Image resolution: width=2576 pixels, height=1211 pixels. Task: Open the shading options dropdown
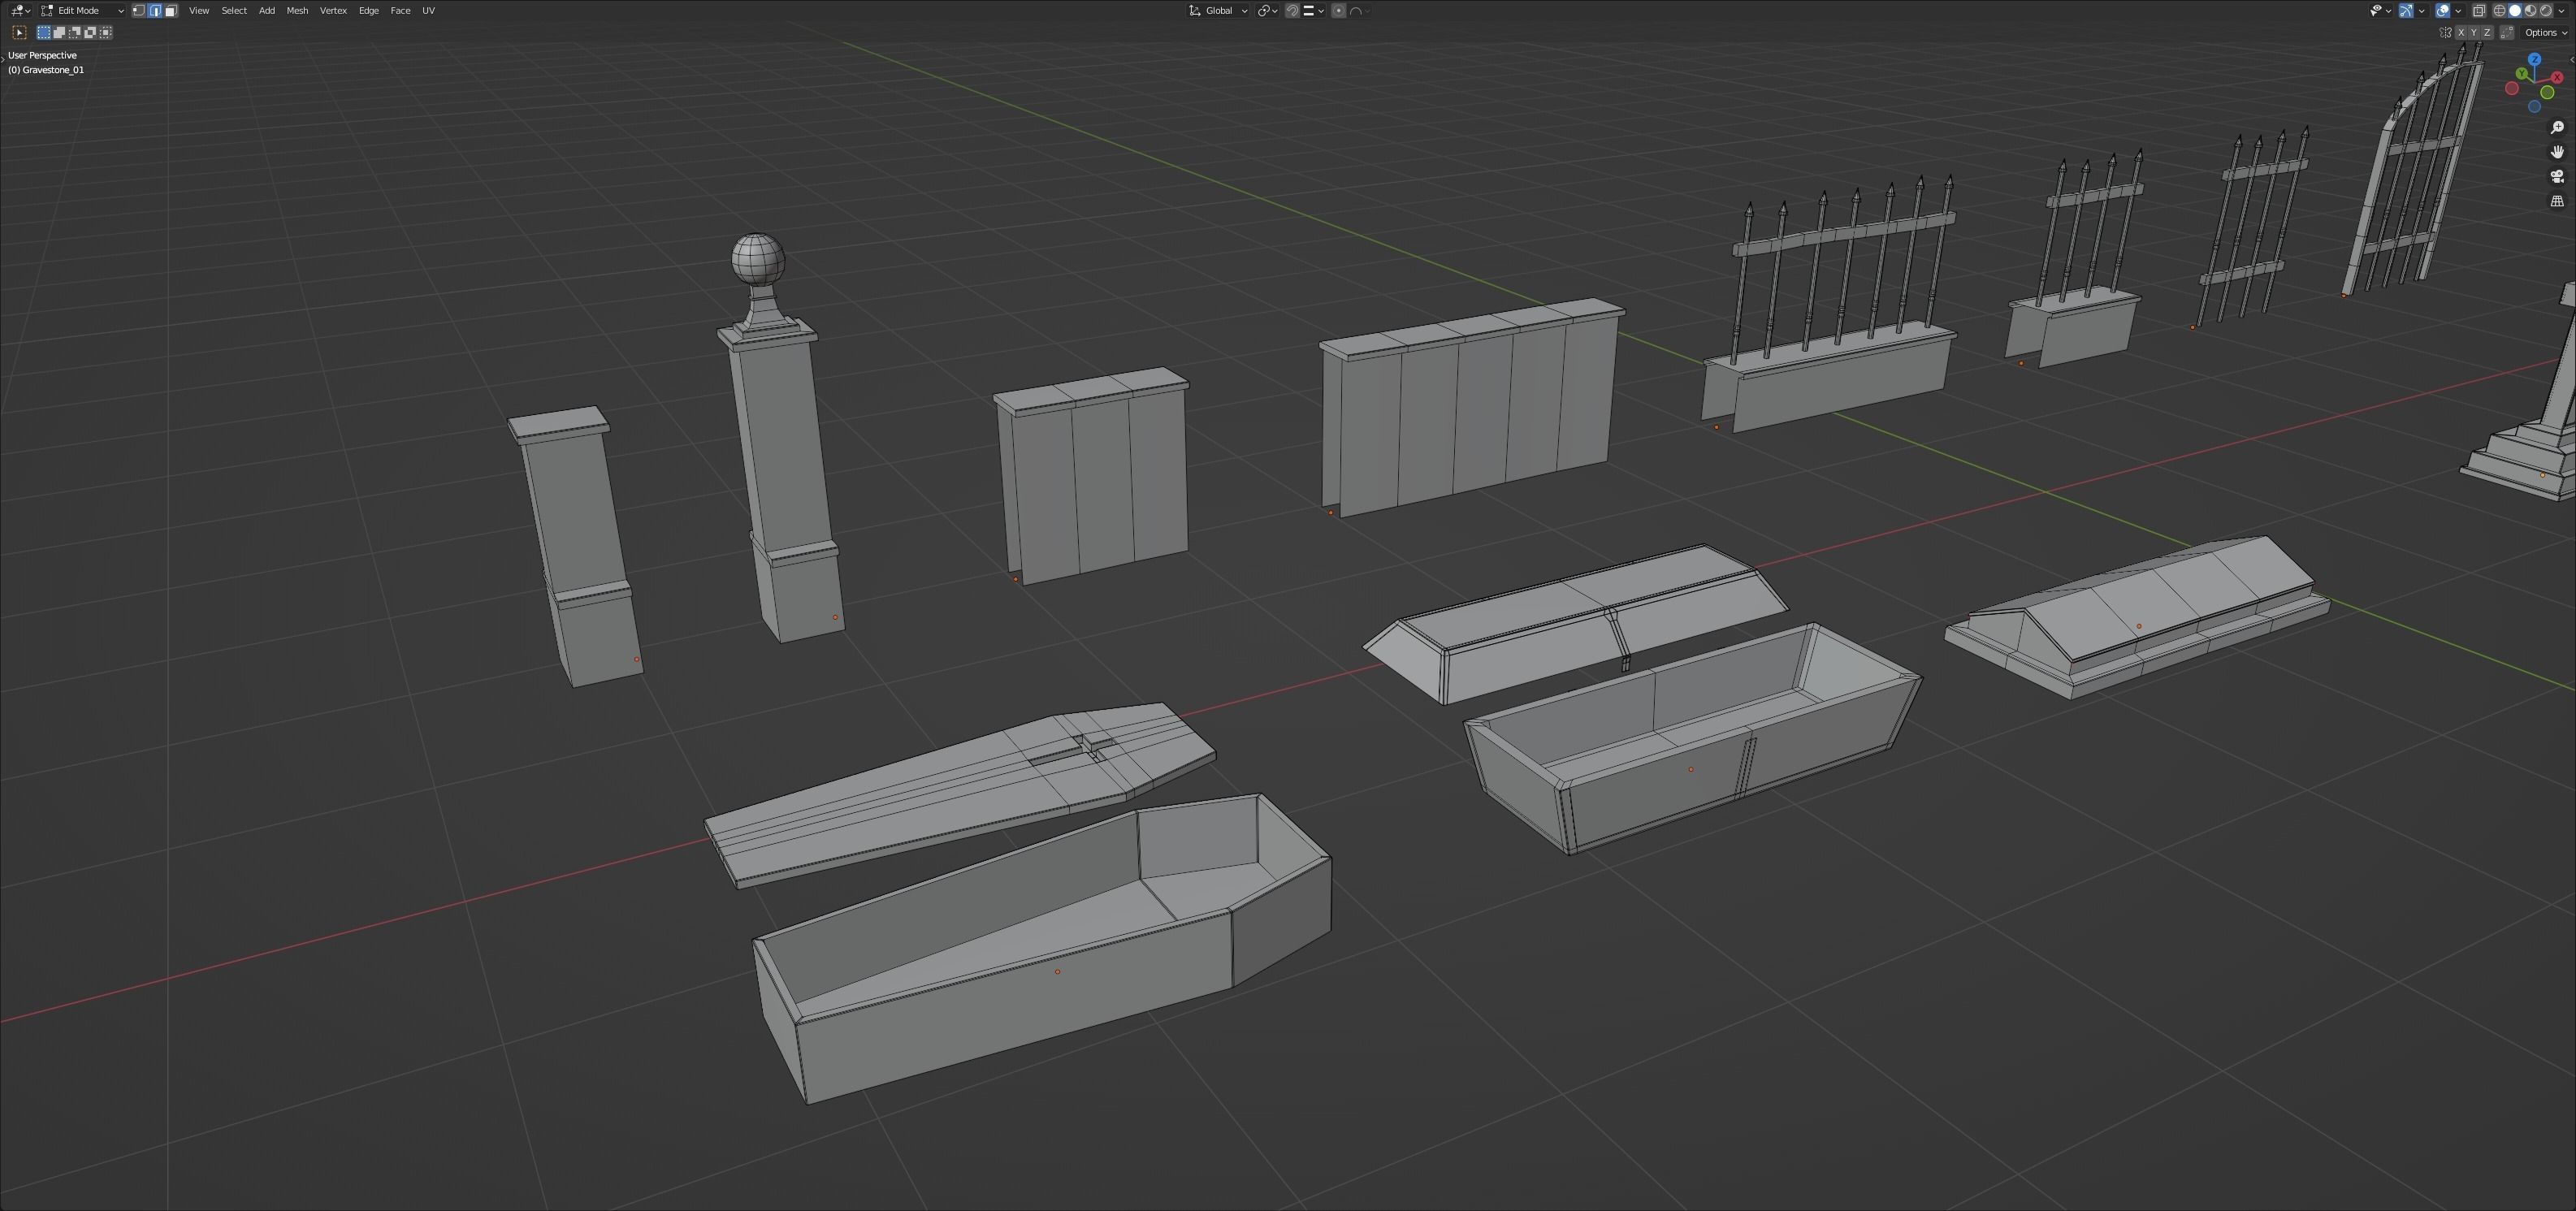[2561, 11]
